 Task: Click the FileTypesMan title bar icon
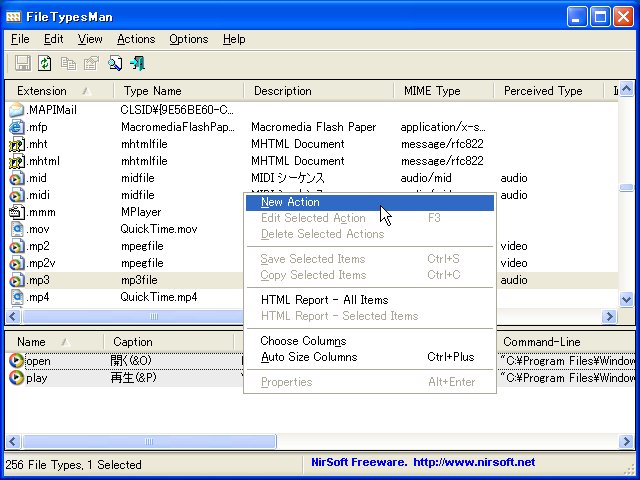(13, 17)
